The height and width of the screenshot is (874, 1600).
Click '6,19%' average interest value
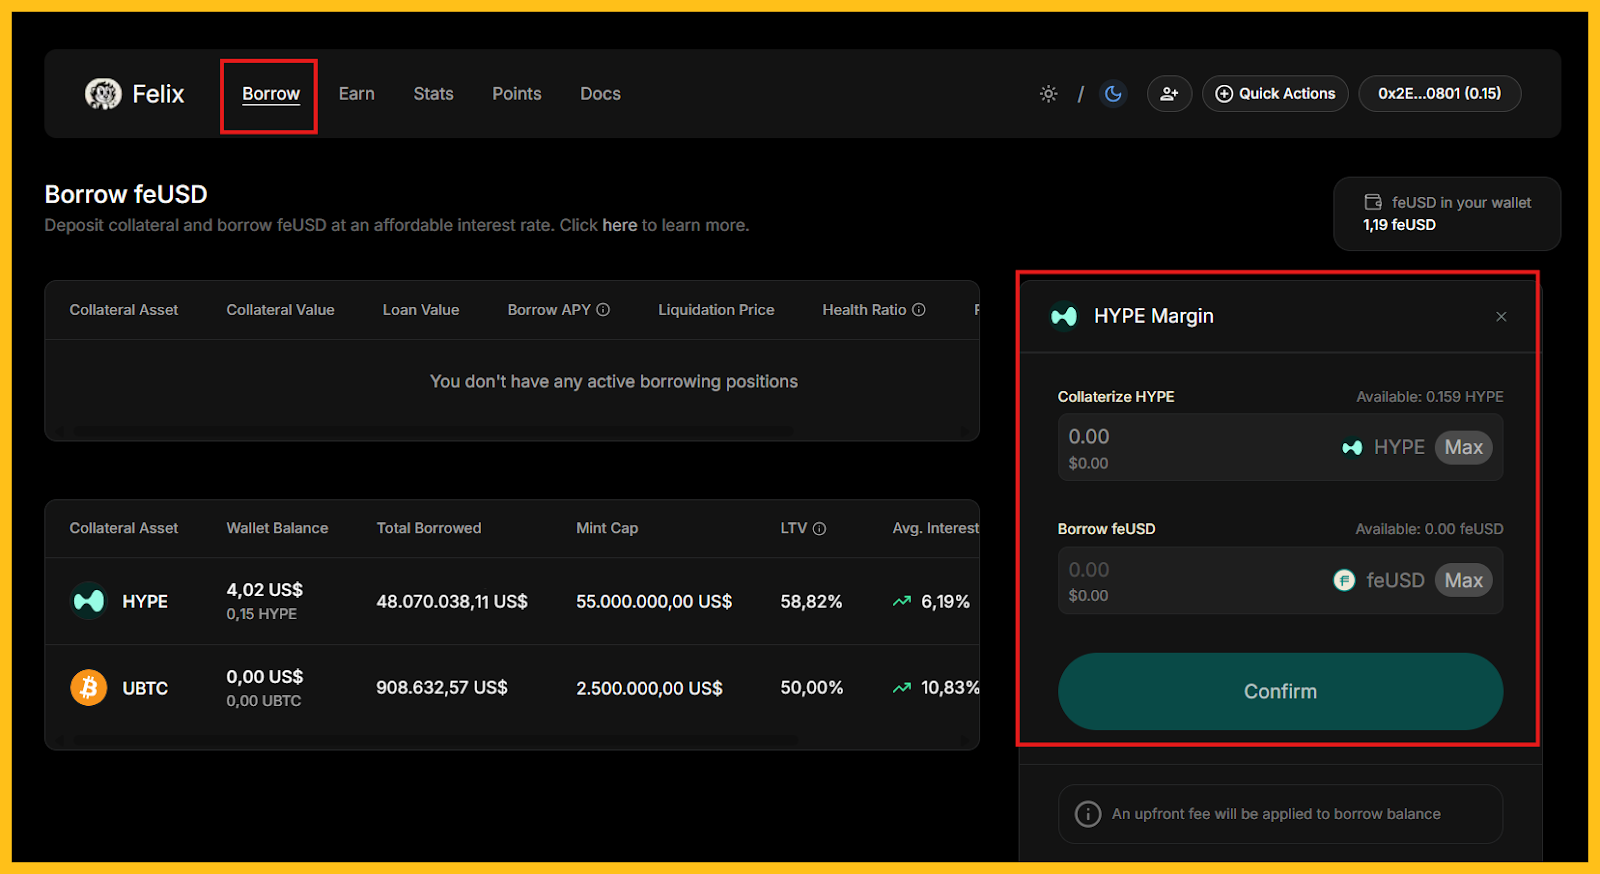[945, 602]
